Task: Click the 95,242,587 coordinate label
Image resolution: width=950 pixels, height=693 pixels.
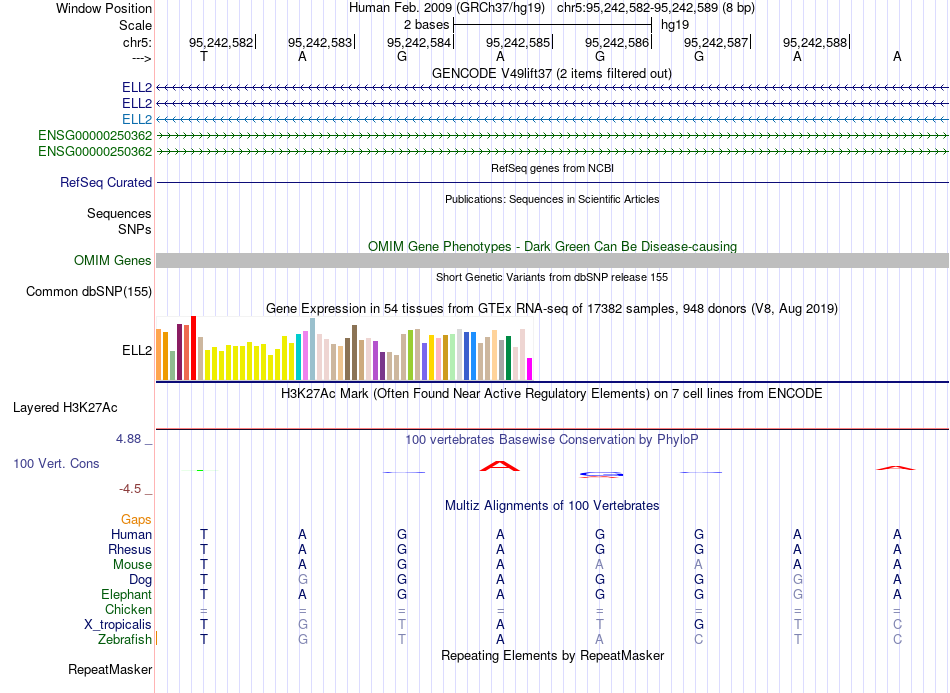Action: pyautogui.click(x=716, y=42)
